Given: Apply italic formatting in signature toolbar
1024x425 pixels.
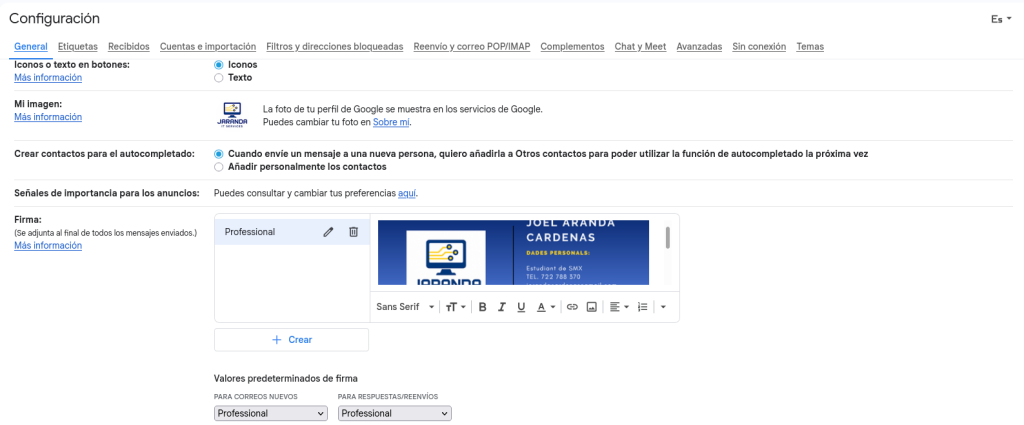Looking at the screenshot, I should (x=502, y=307).
